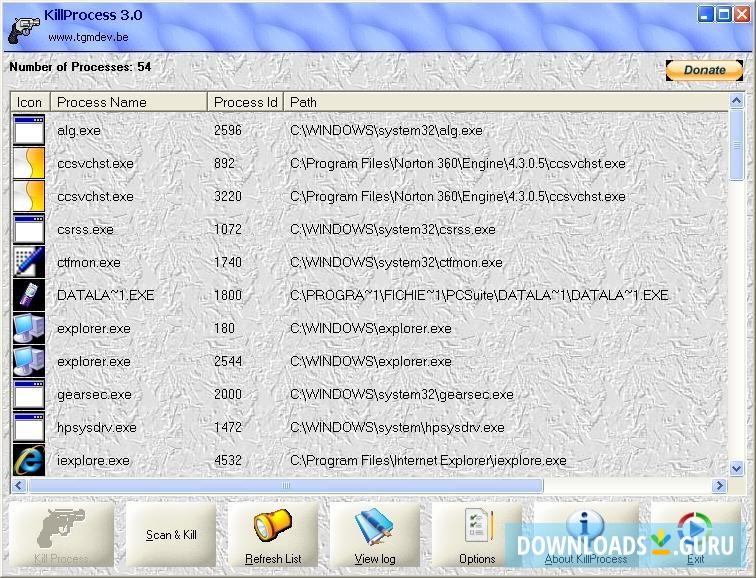The width and height of the screenshot is (756, 578).
Task: Click path C:\WINDOWS\system32\csrss.exe
Action: [x=392, y=229]
